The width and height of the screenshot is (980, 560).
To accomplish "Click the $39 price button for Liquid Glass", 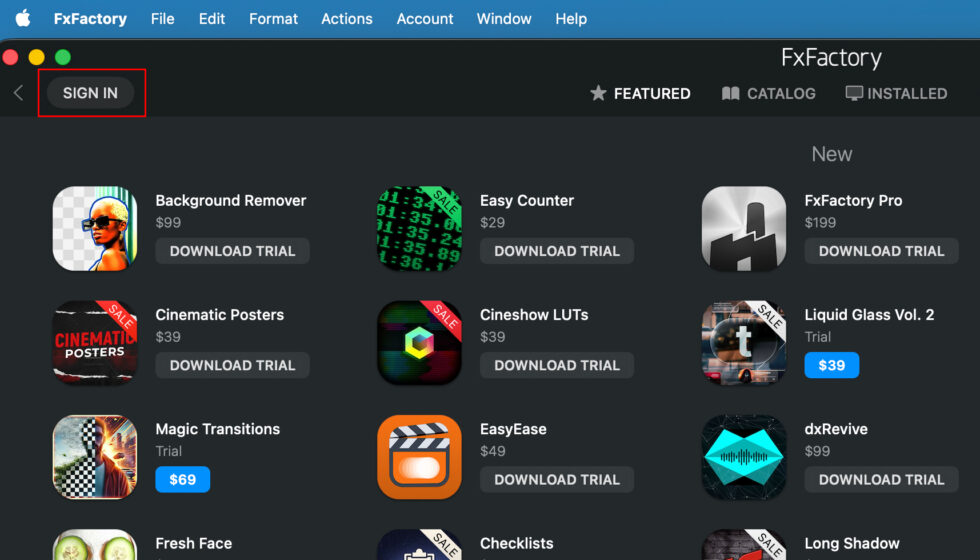I will point(831,365).
